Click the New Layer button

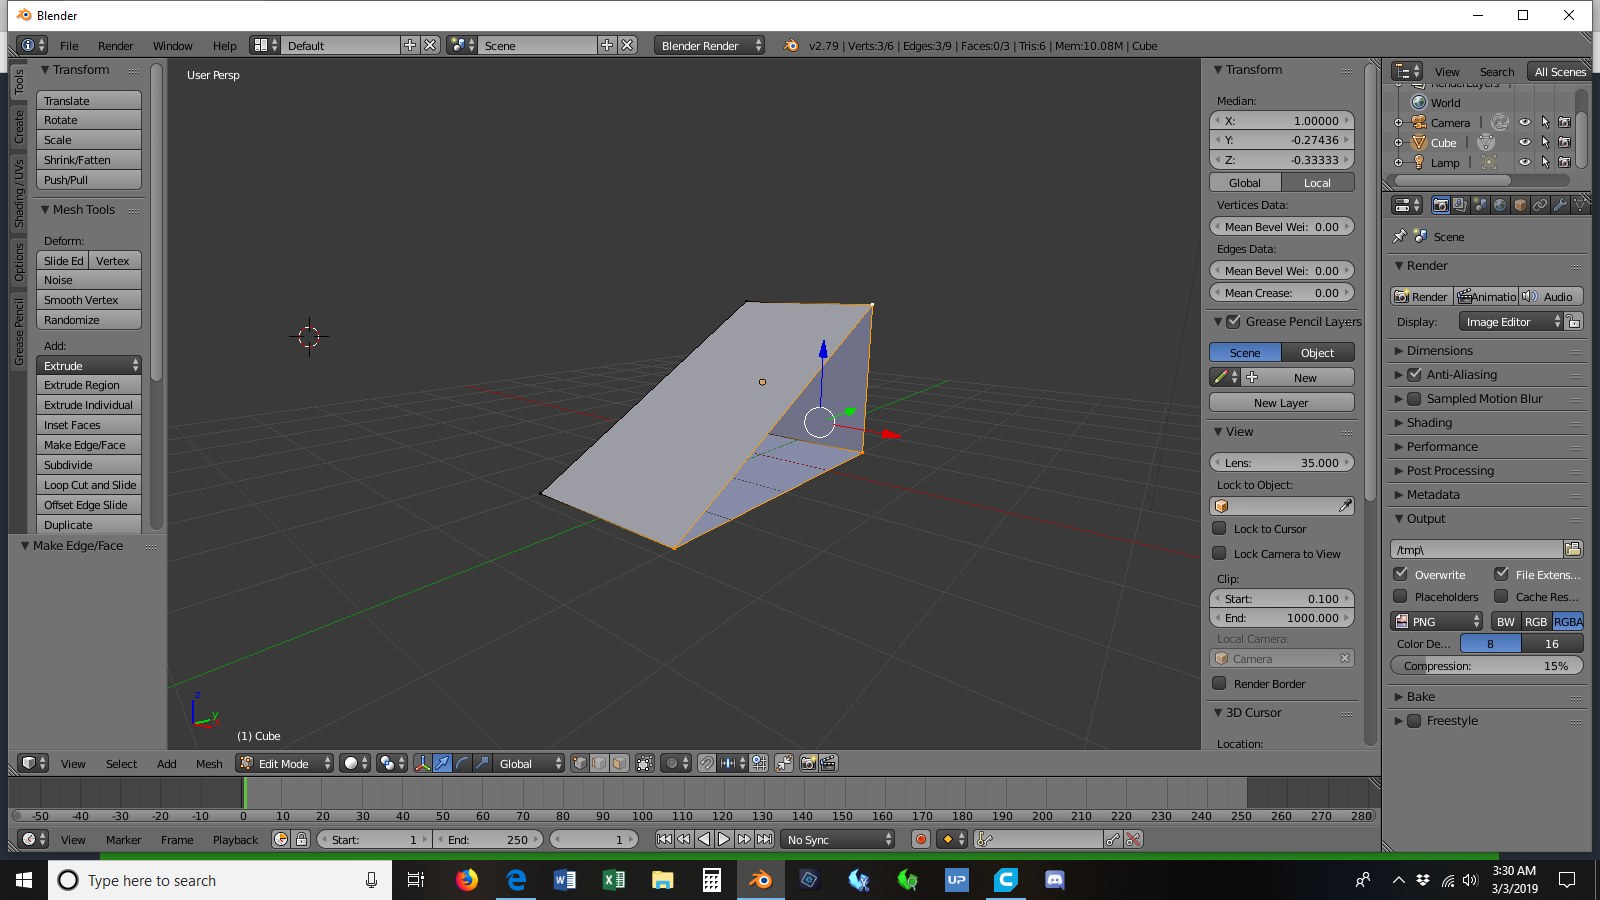(1282, 403)
